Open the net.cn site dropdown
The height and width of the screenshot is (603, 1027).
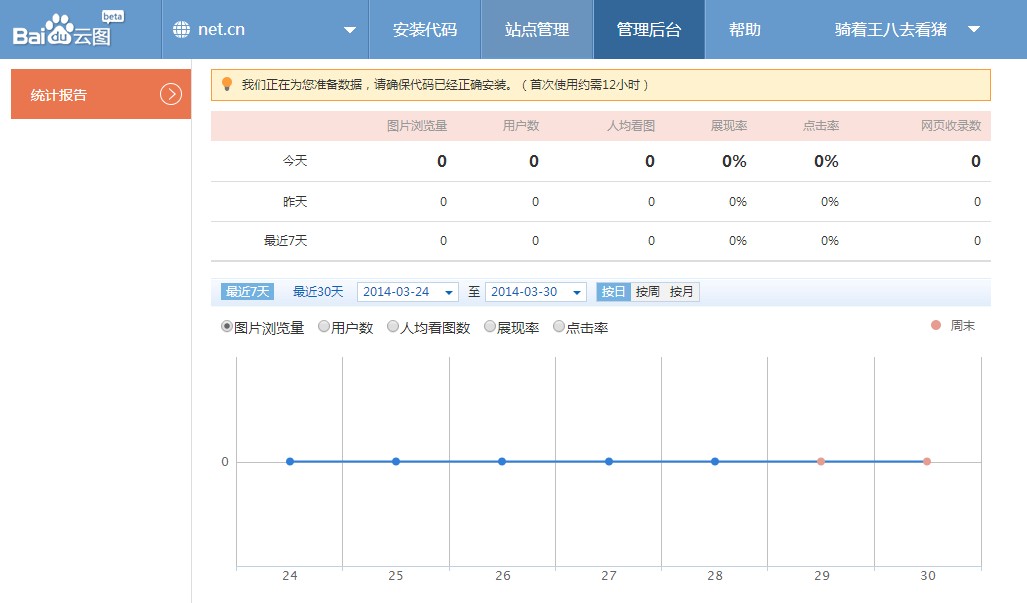tap(349, 30)
